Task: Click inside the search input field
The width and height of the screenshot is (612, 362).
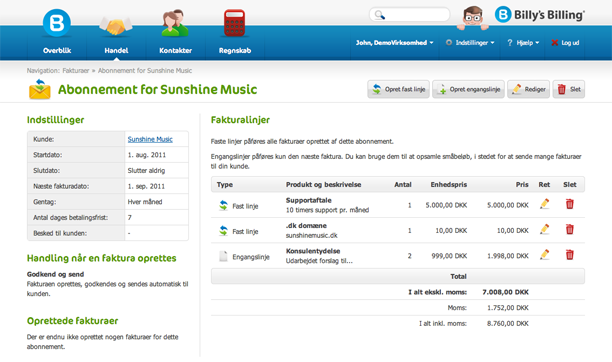Action: (x=410, y=15)
